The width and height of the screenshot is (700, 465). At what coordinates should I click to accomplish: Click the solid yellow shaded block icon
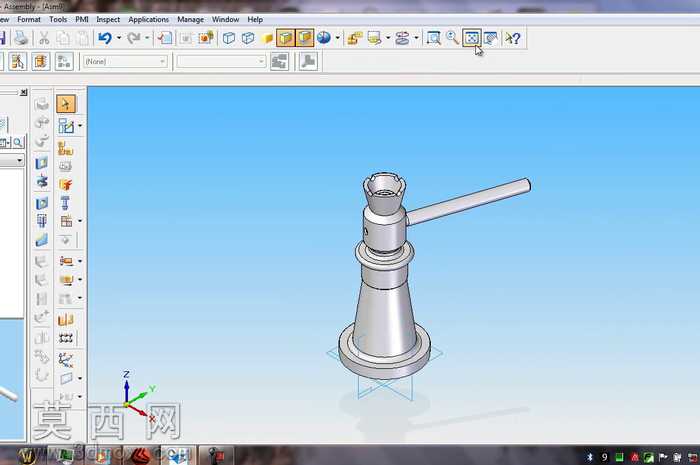(267, 39)
